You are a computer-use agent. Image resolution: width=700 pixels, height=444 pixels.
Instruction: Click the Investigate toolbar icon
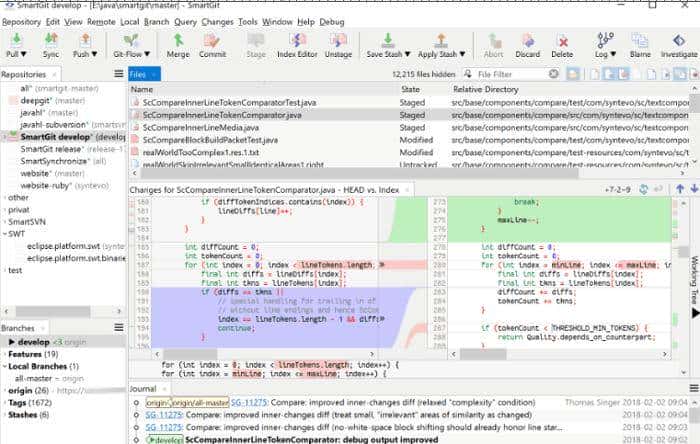pyautogui.click(x=679, y=40)
